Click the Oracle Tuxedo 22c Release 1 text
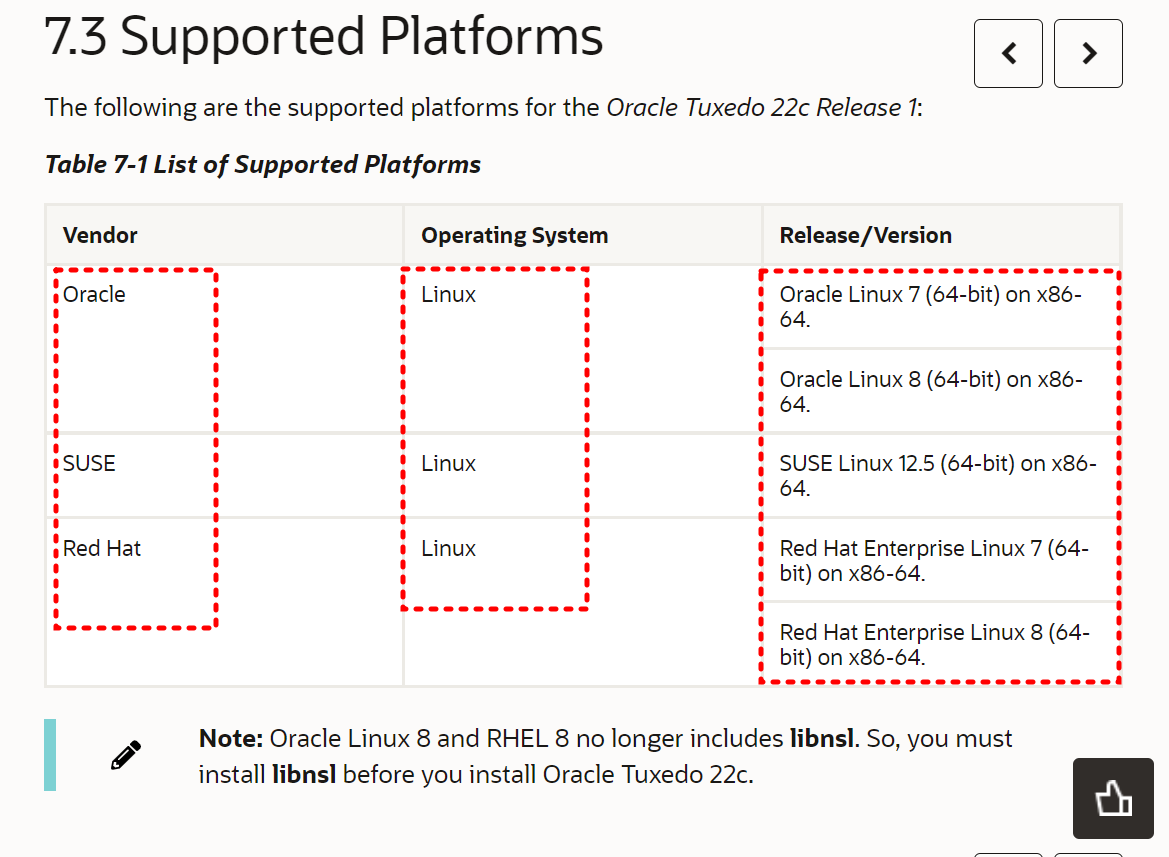This screenshot has width=1169, height=857. pyautogui.click(x=761, y=107)
